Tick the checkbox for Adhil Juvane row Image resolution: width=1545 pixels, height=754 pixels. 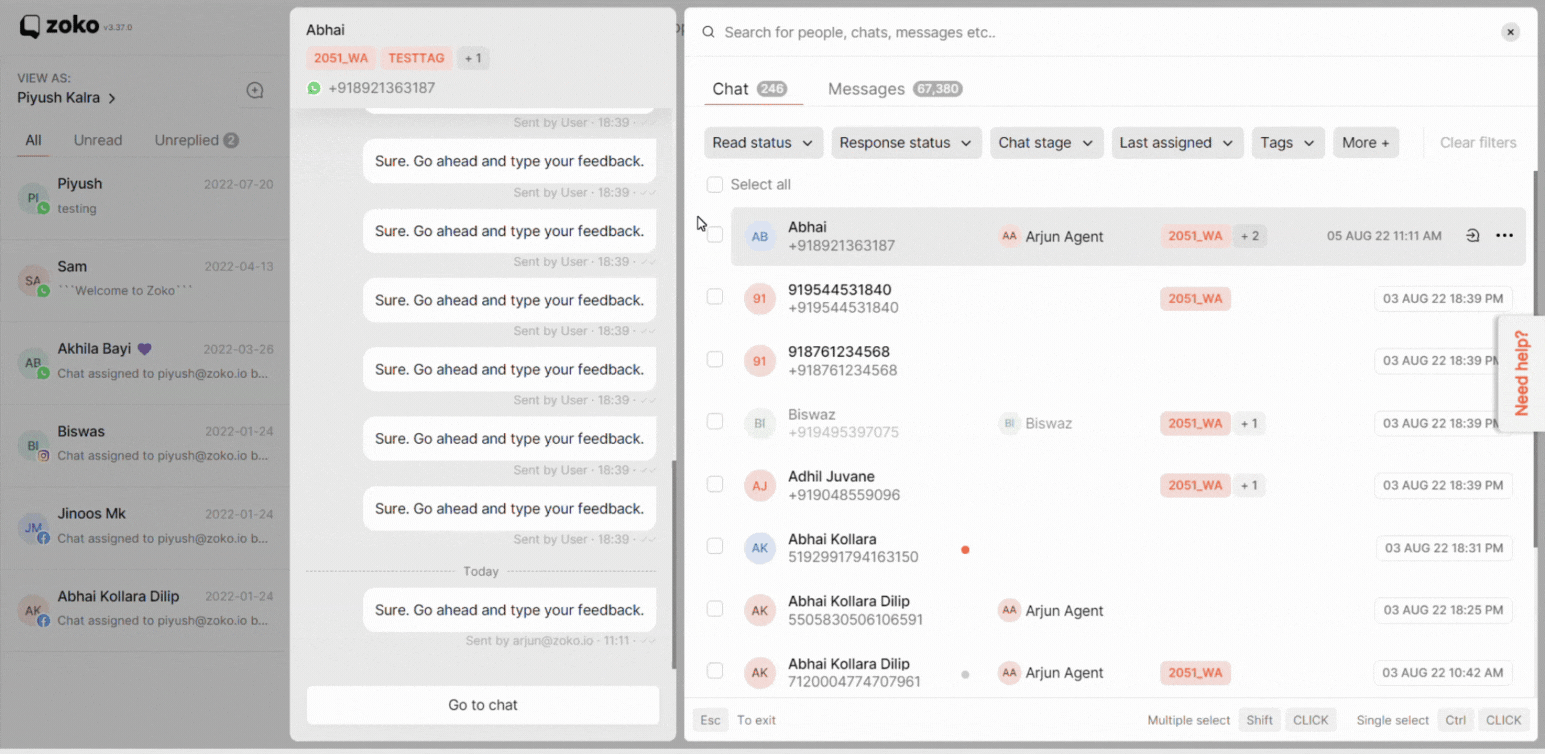pyautogui.click(x=714, y=484)
